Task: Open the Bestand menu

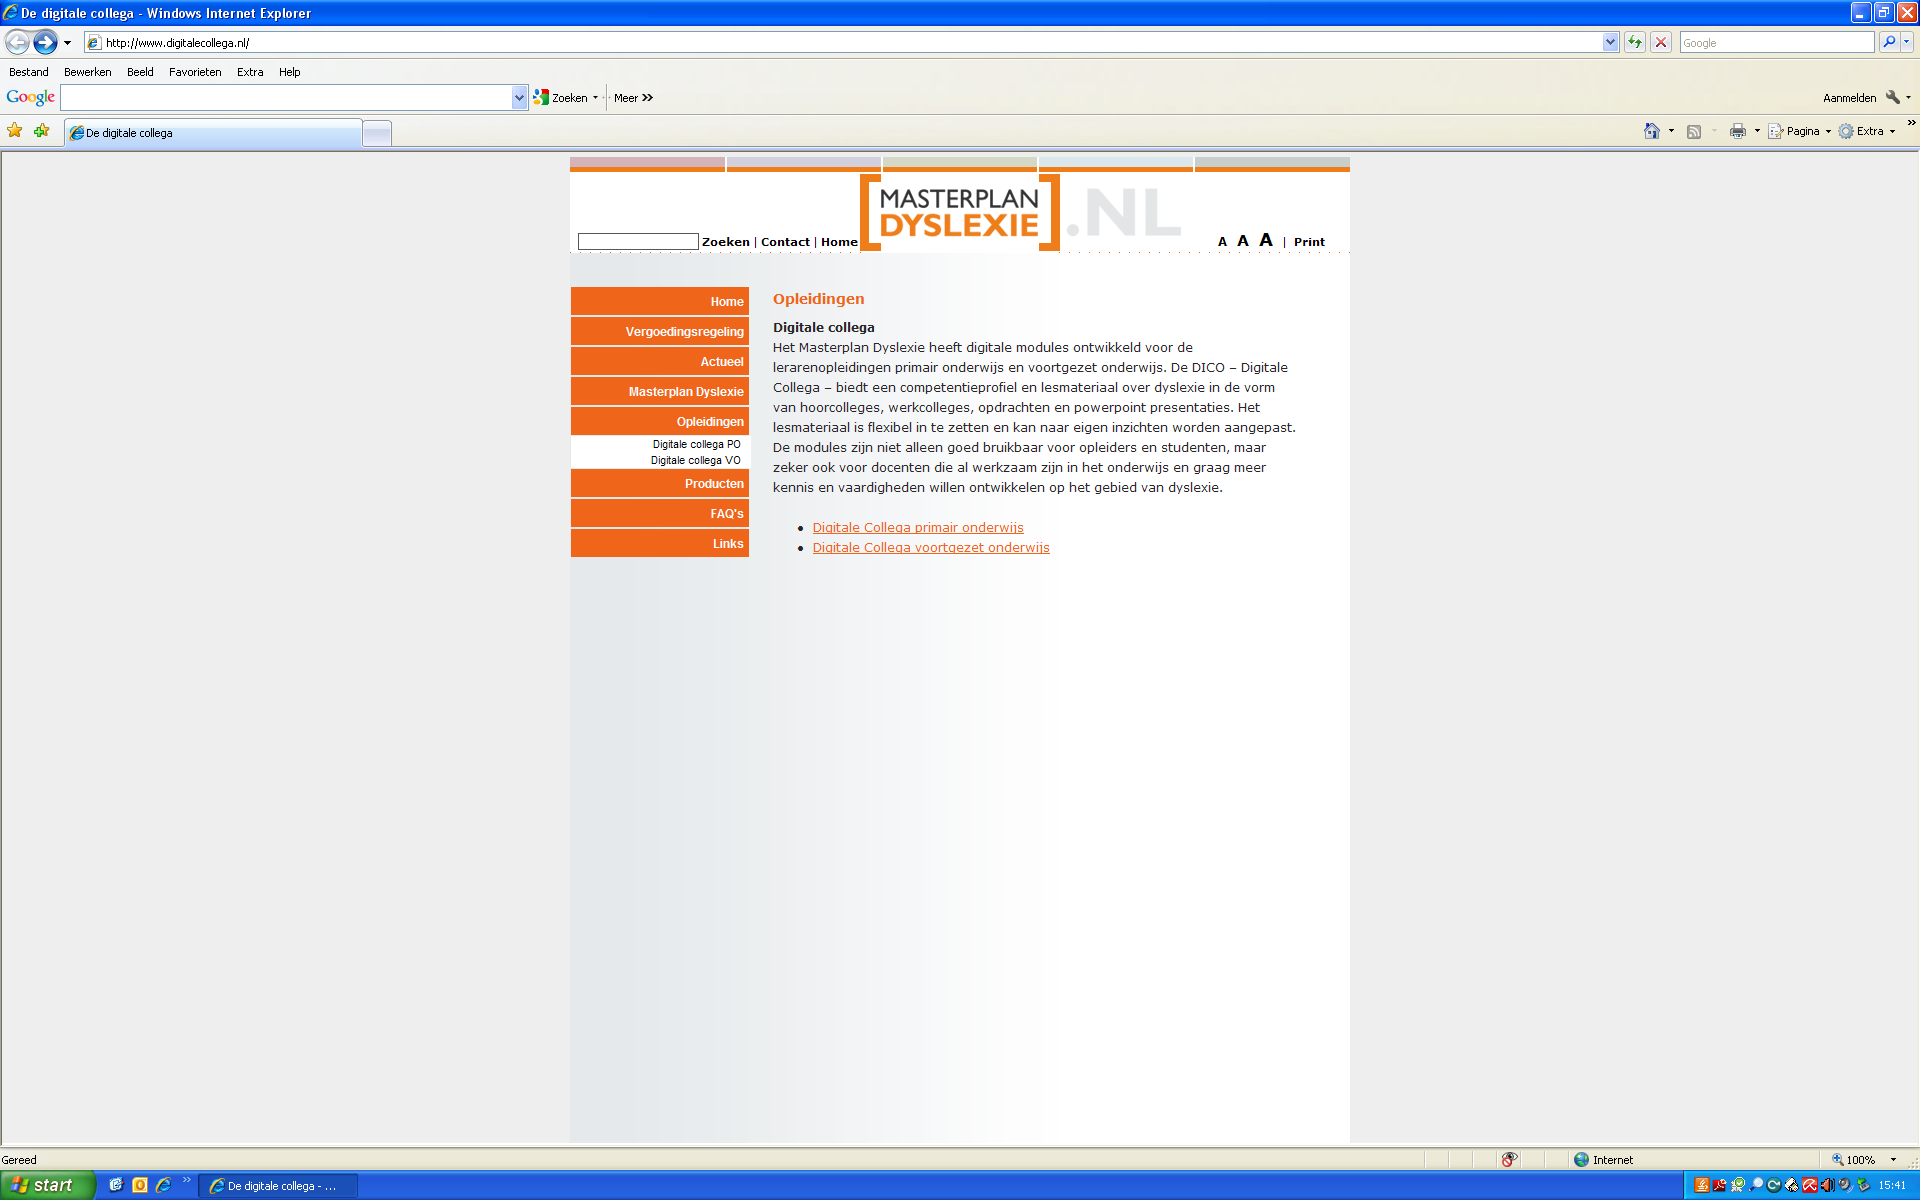Action: [x=29, y=72]
